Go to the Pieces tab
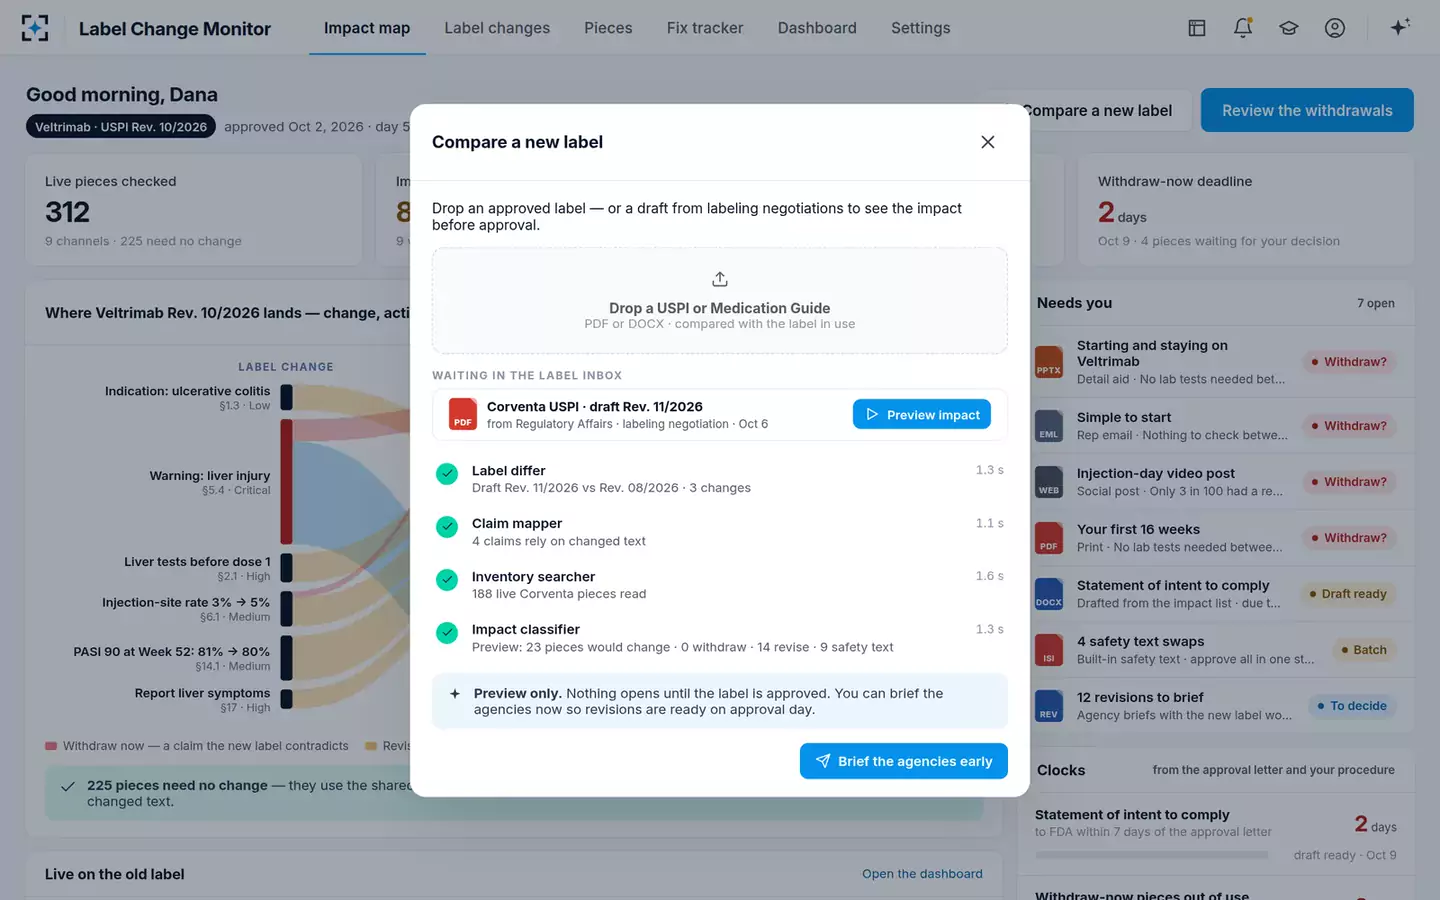1440x900 pixels. click(x=608, y=28)
